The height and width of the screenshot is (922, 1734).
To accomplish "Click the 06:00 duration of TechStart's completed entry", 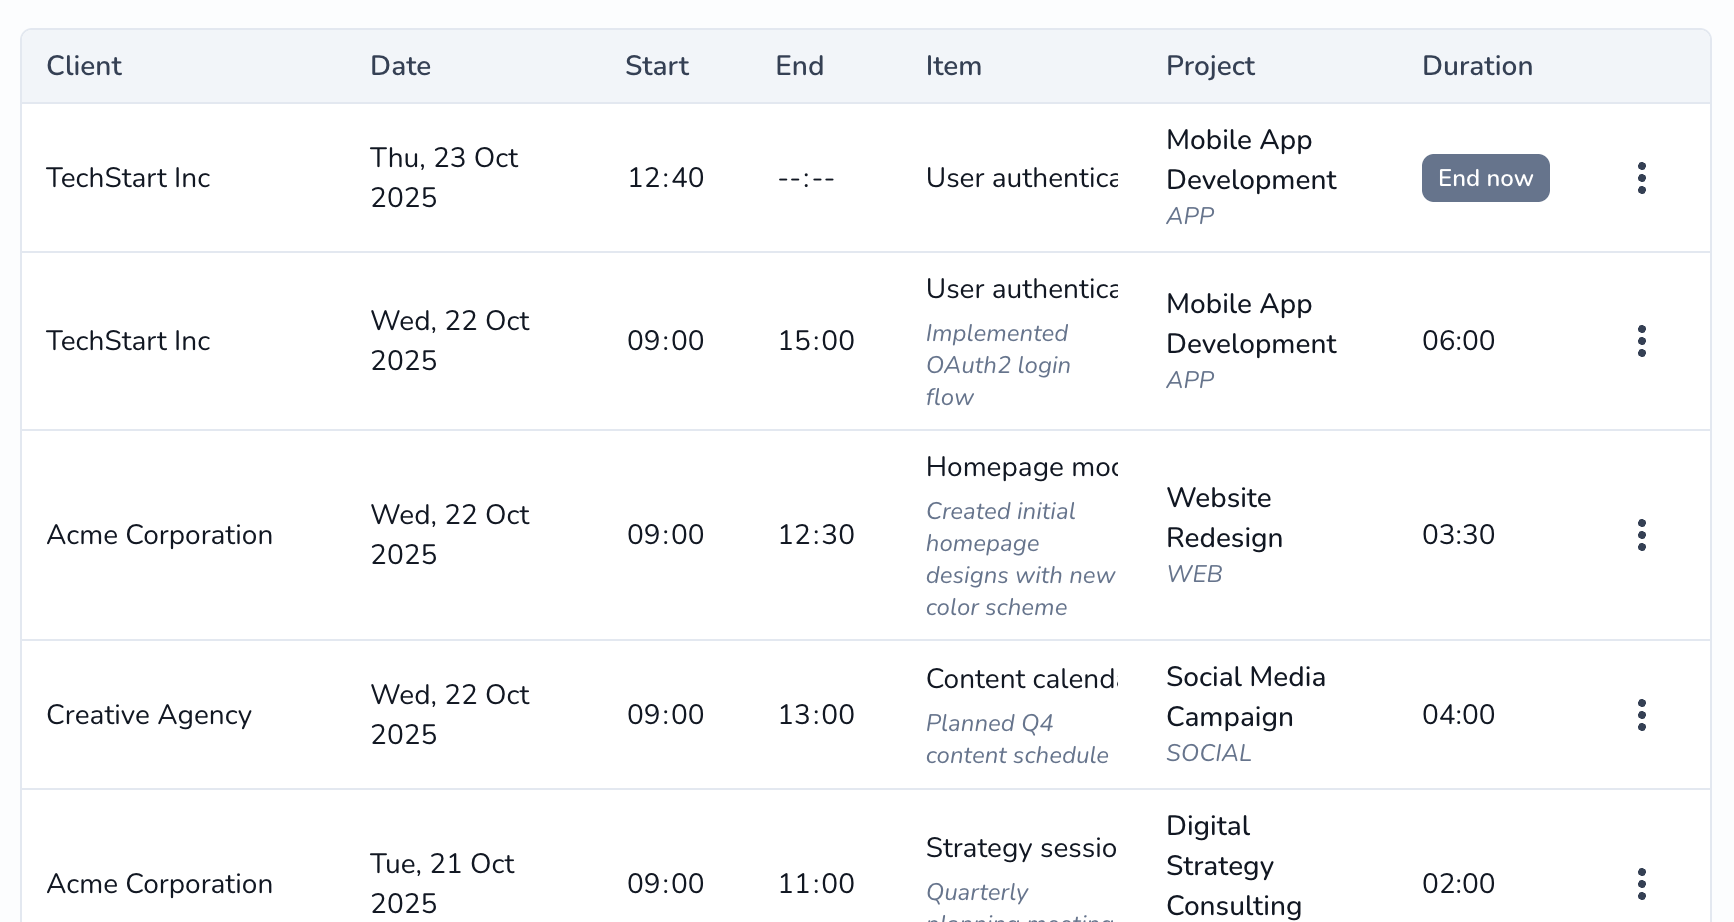I will pyautogui.click(x=1459, y=341).
